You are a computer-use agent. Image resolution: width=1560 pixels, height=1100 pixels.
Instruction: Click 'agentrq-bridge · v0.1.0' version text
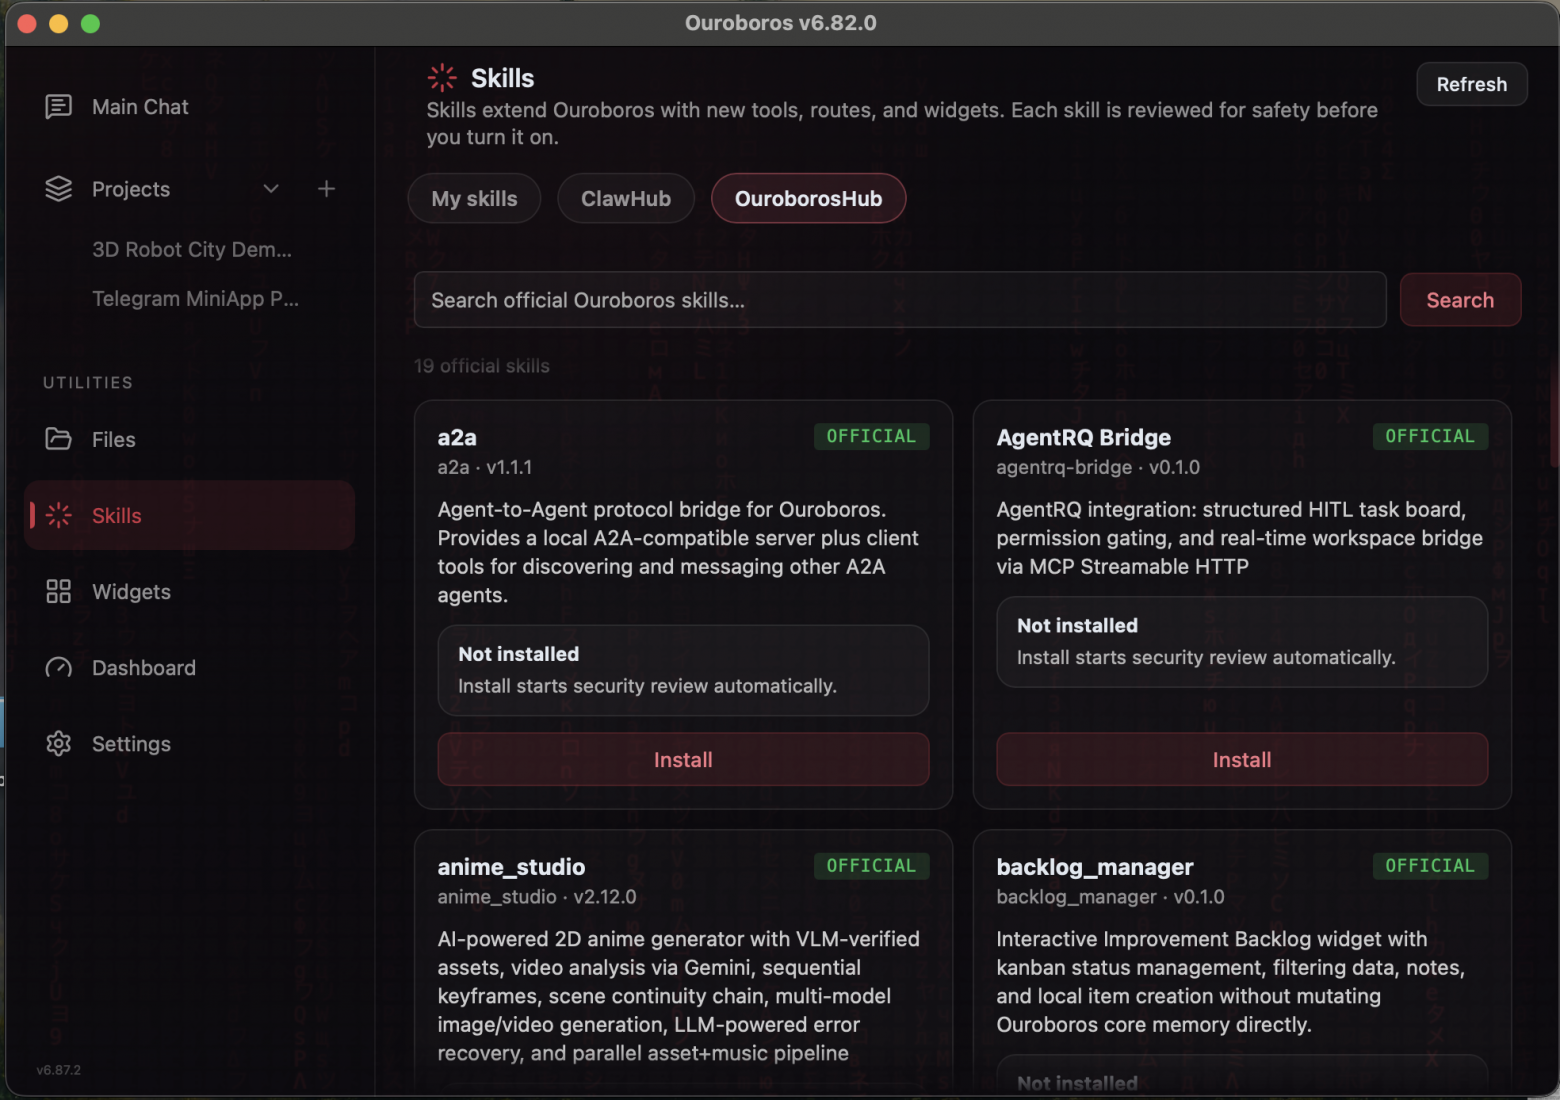tap(1098, 467)
